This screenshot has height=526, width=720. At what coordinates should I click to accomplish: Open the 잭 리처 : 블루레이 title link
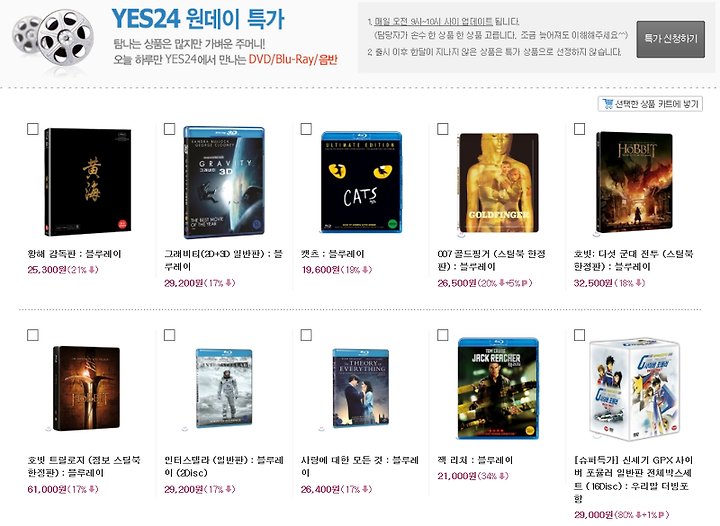click(x=475, y=460)
